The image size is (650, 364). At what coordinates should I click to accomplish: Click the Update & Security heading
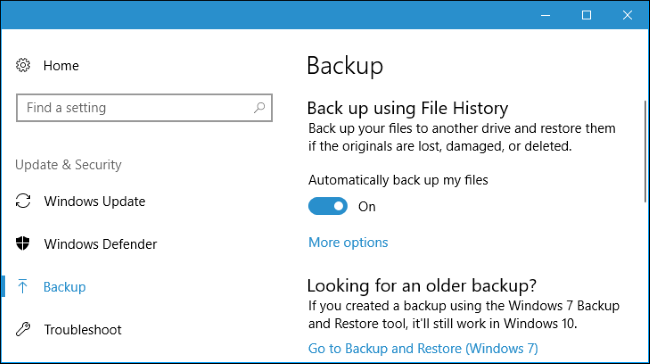(68, 165)
